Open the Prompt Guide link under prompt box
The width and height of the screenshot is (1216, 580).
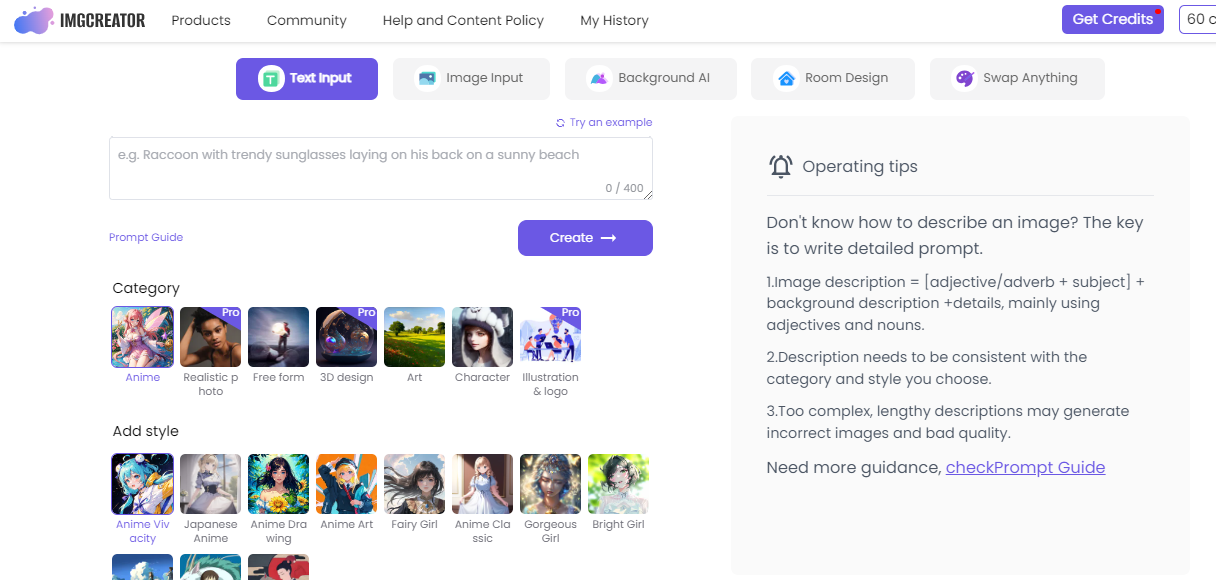coord(146,238)
